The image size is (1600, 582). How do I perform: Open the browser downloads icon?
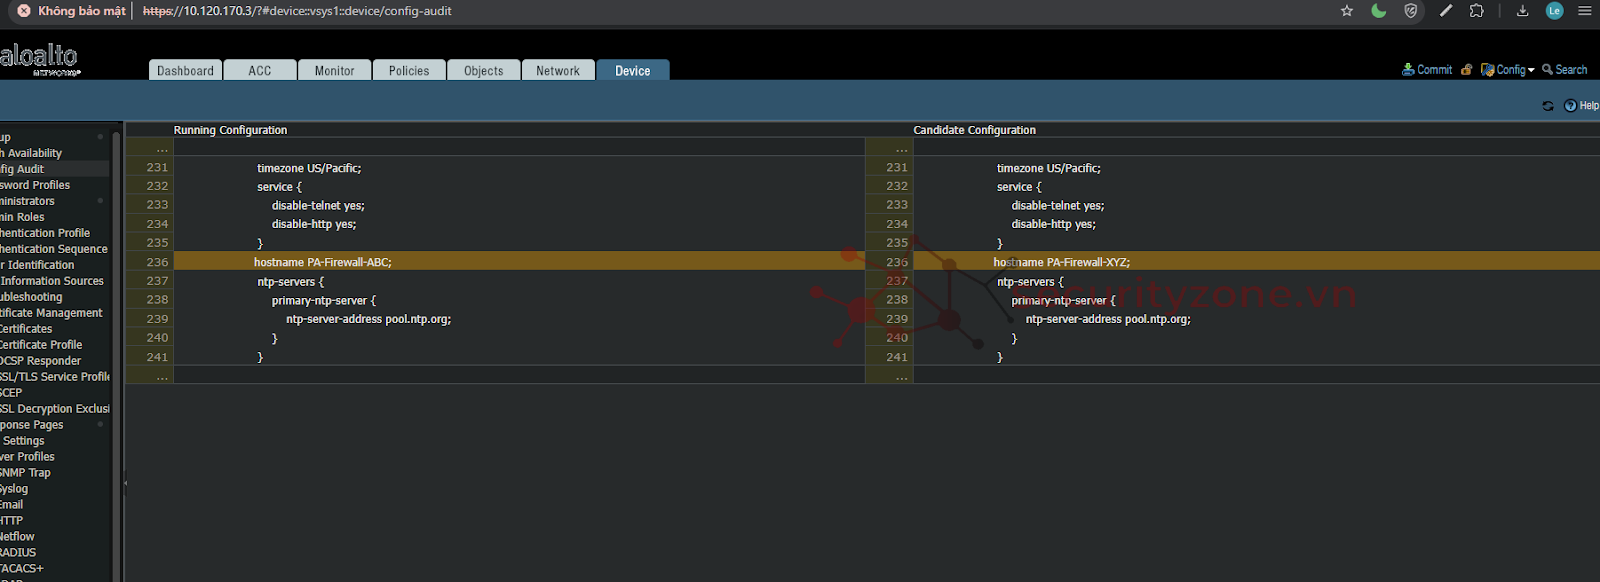click(x=1522, y=11)
